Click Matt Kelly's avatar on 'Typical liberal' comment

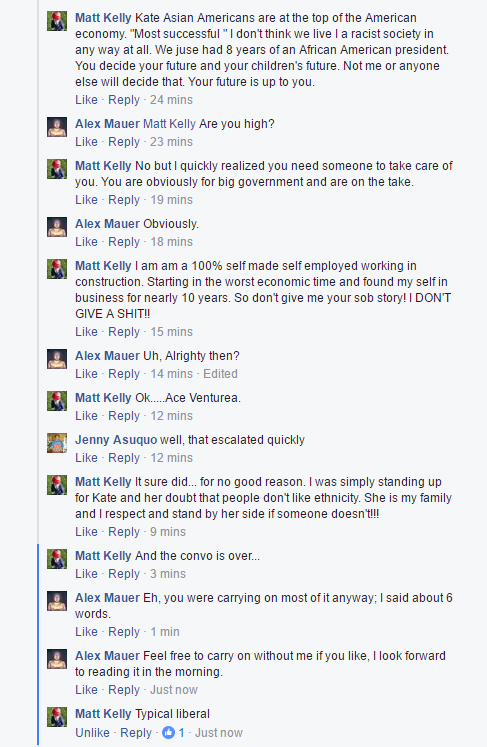tap(57, 717)
